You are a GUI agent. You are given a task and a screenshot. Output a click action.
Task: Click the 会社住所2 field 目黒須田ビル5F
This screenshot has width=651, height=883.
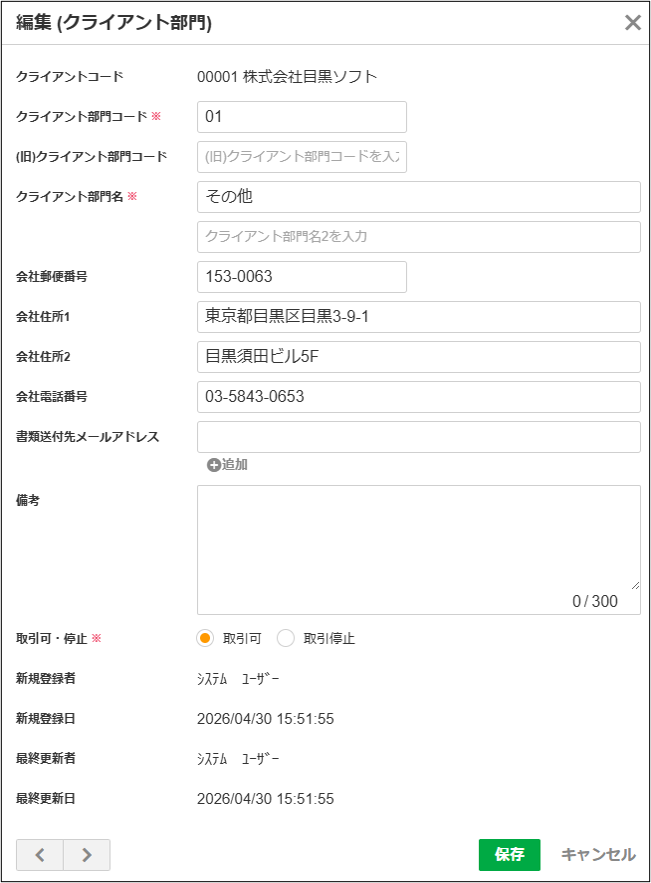coord(419,357)
